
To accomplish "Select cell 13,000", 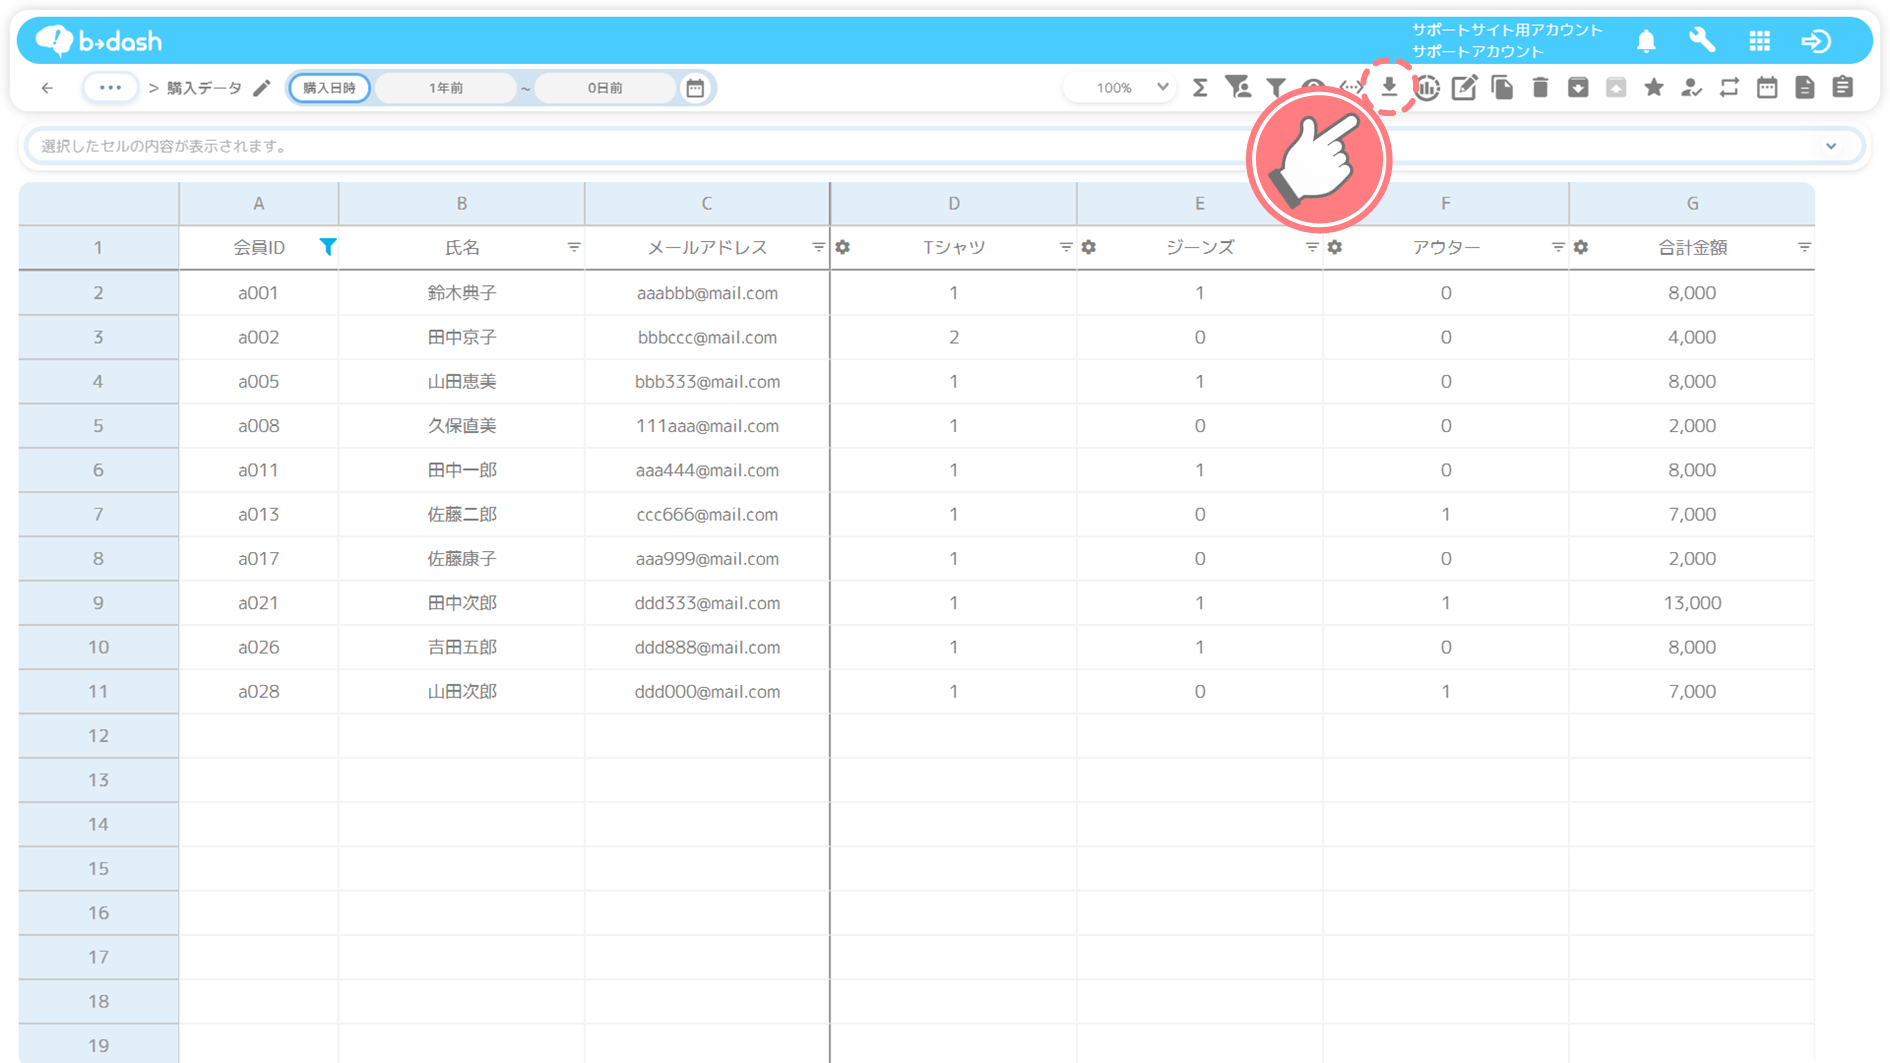I will tap(1692, 603).
